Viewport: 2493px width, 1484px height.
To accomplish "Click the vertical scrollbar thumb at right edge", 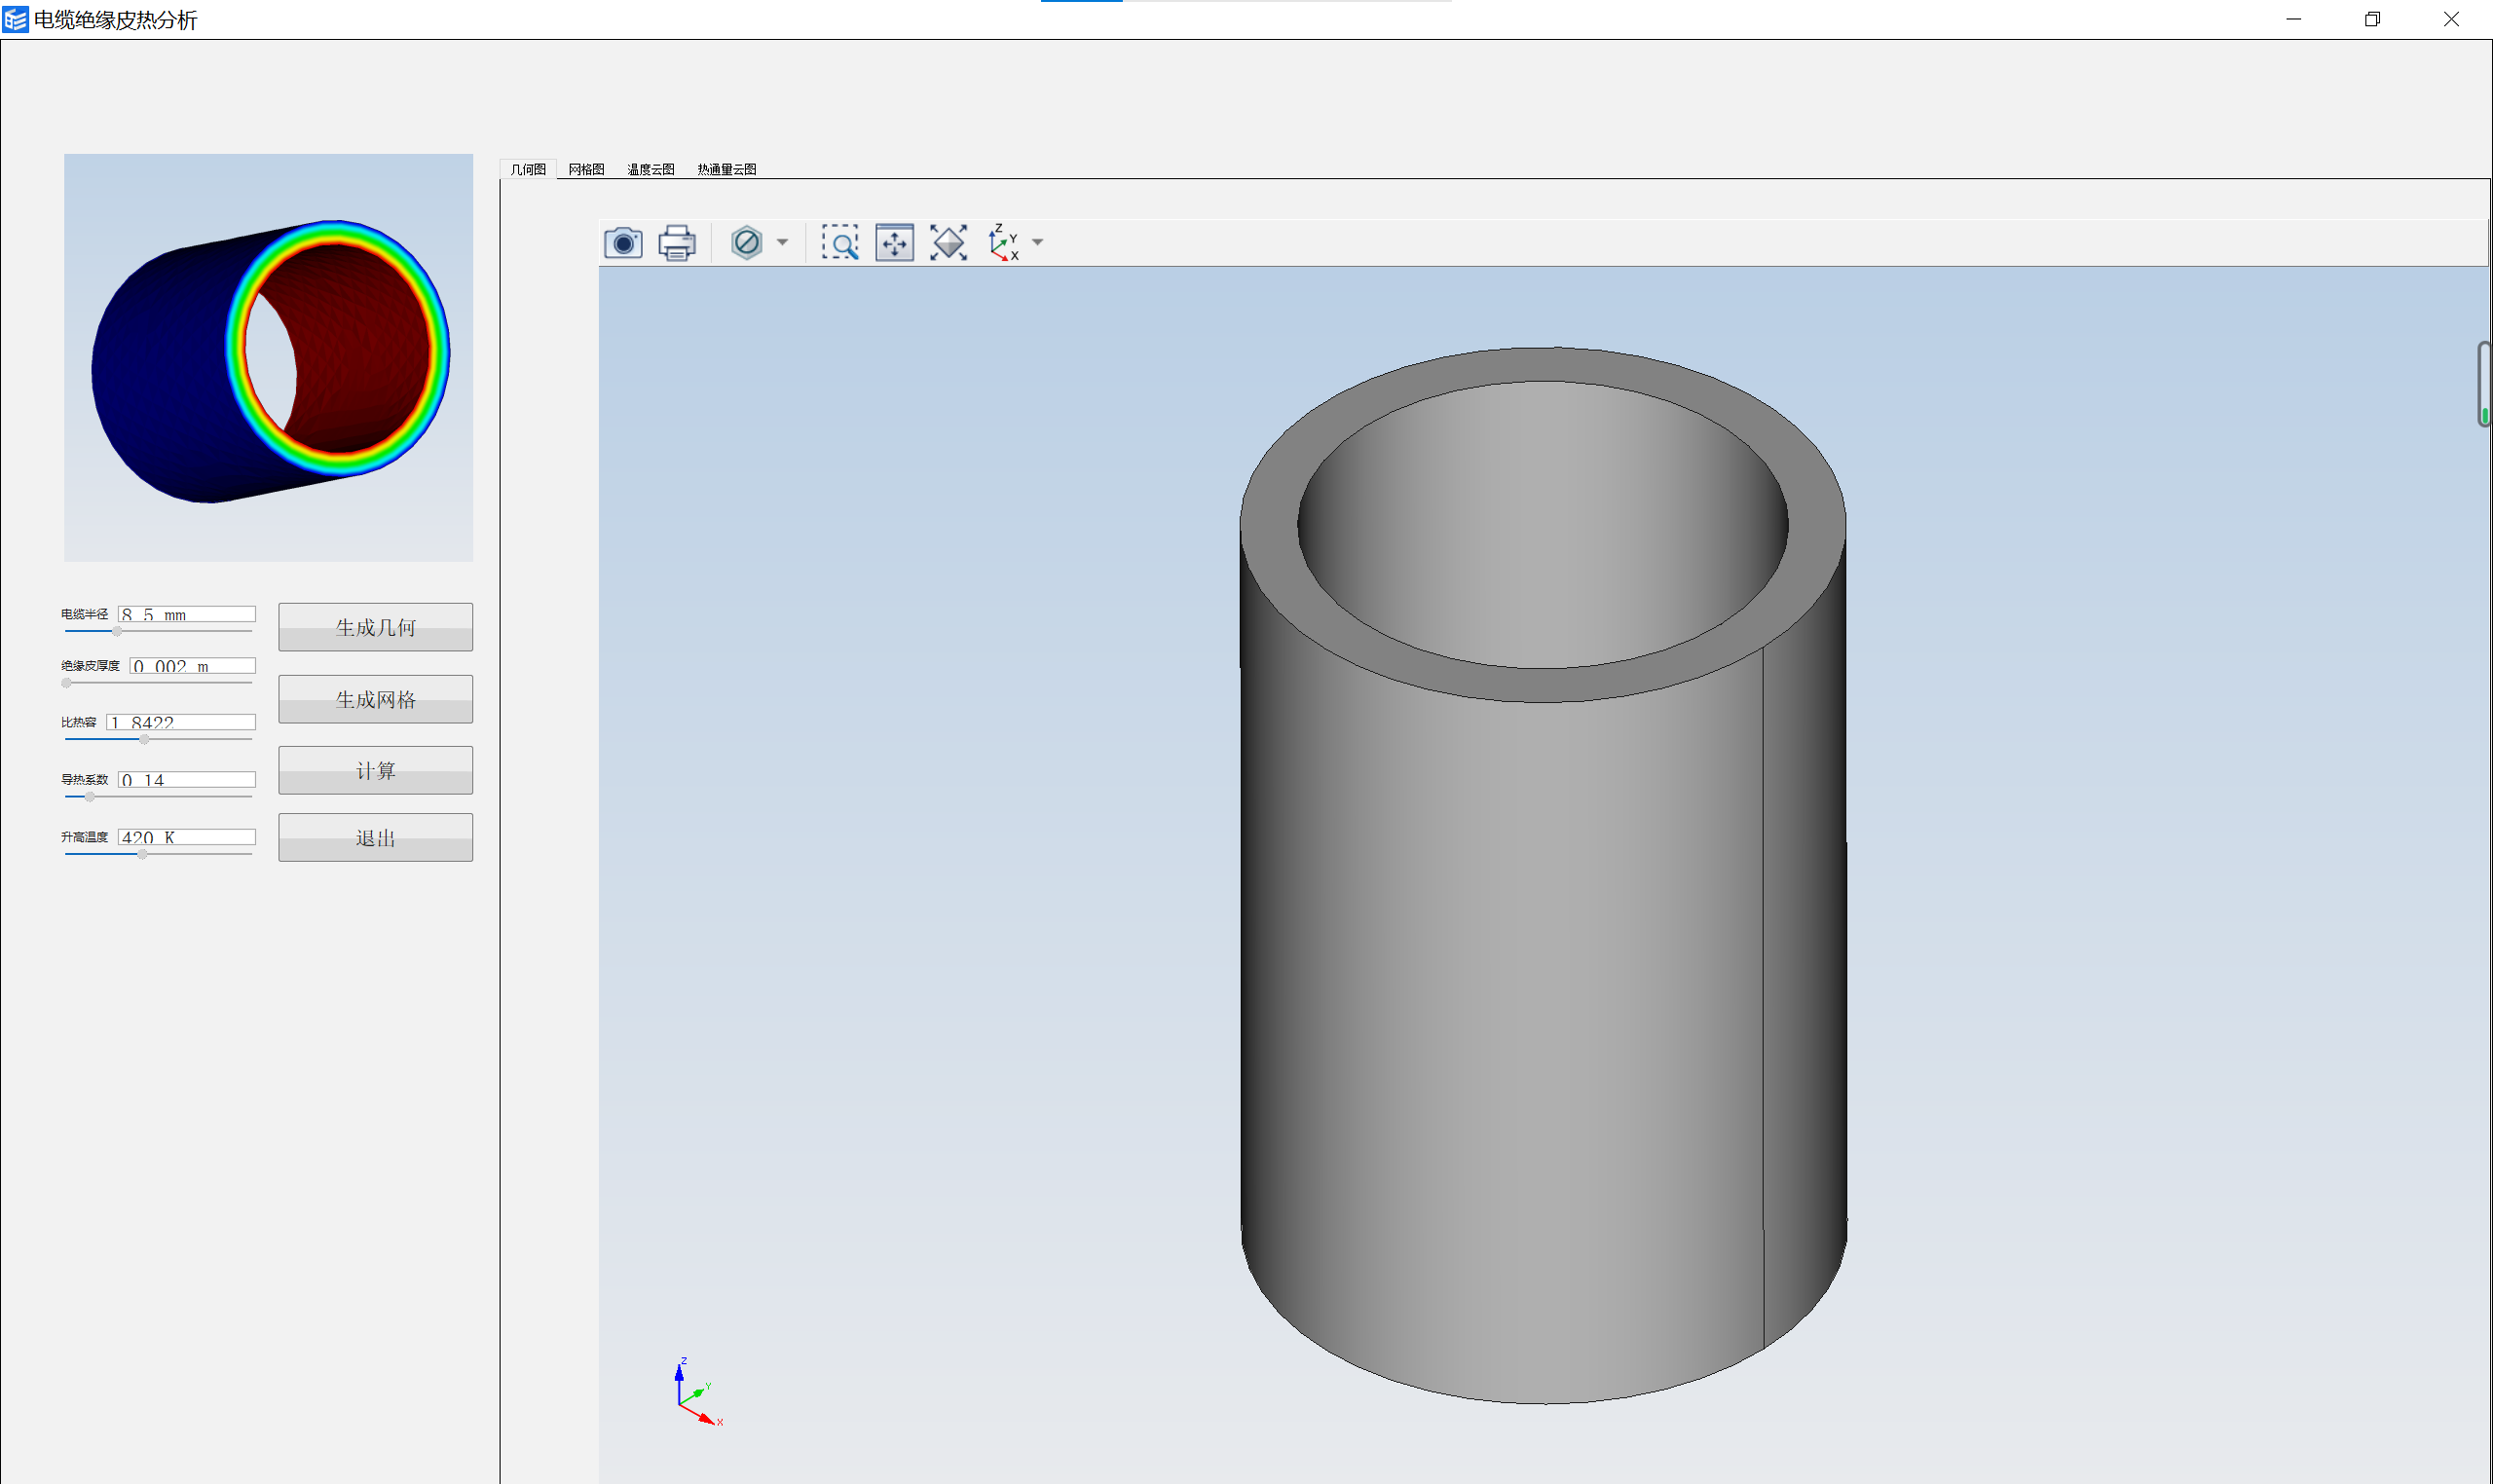I will tap(2484, 384).
